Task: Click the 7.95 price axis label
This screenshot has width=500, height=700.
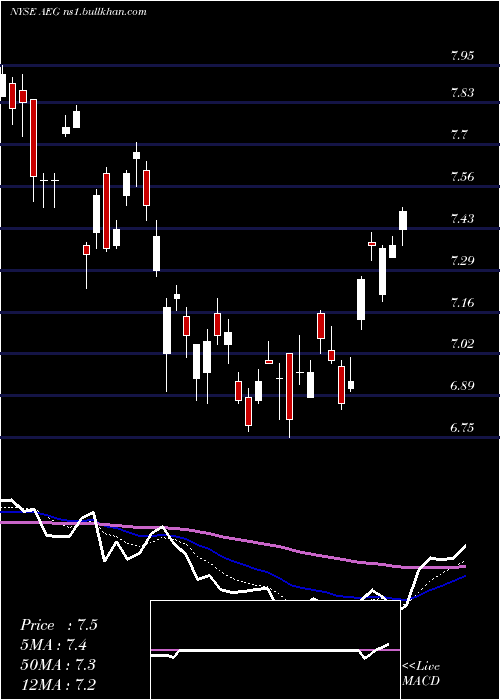Action: pos(462,56)
